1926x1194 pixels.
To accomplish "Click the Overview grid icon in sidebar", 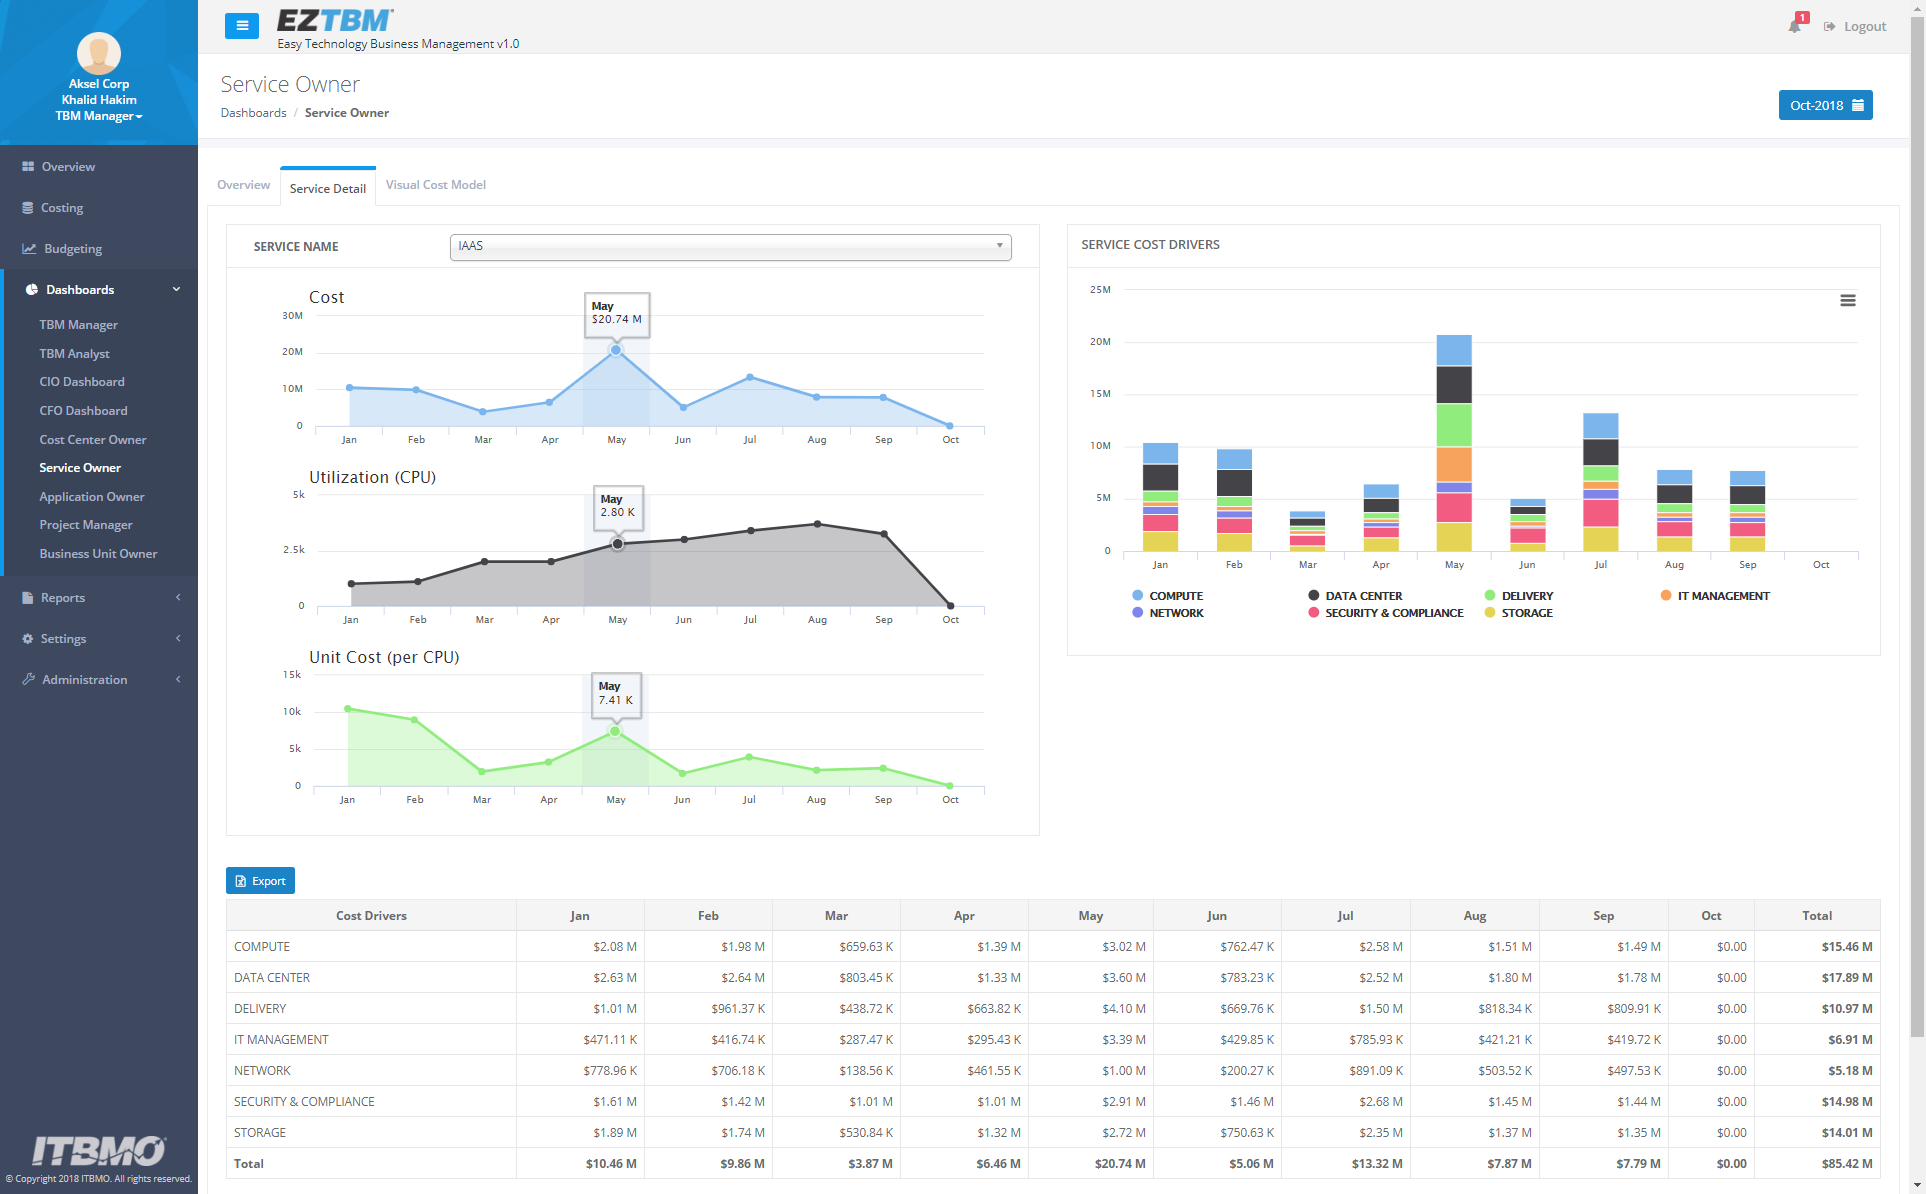I will 28,167.
